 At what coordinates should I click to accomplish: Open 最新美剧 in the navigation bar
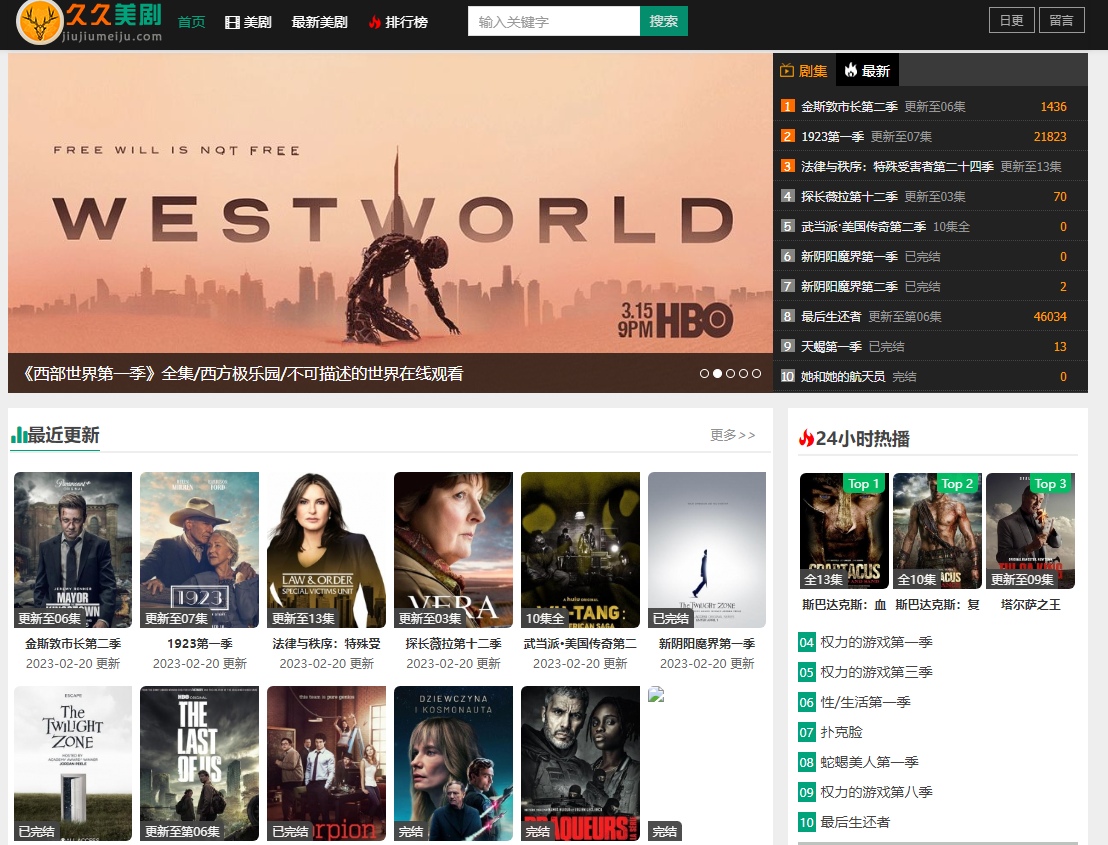[x=320, y=20]
